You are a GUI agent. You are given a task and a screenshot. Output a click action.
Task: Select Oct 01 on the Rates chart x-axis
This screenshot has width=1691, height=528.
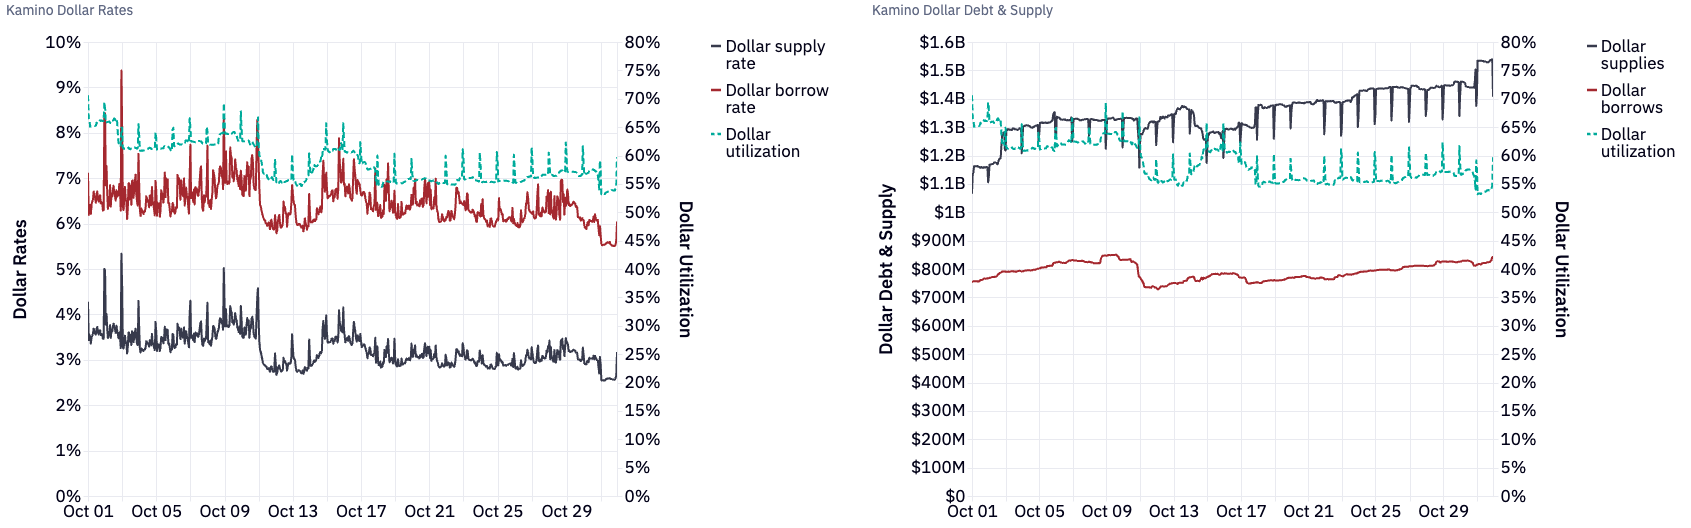click(88, 511)
